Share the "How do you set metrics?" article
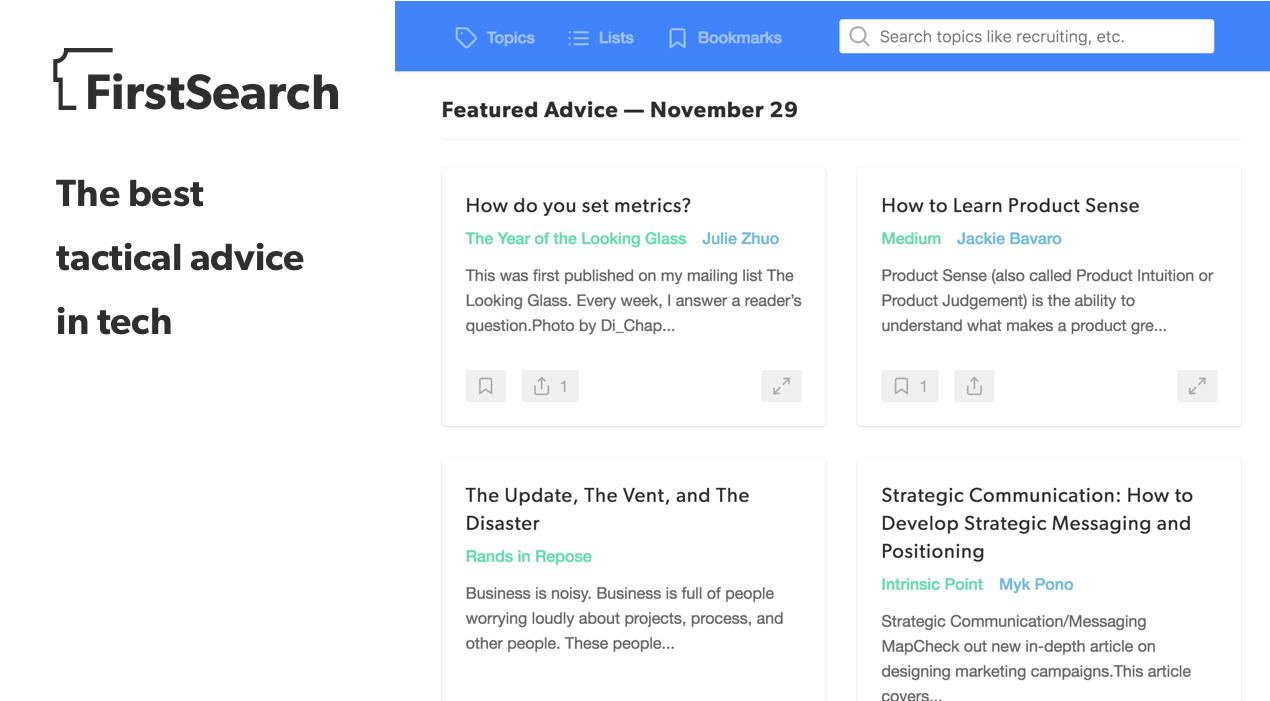This screenshot has height=701, width=1270. click(x=549, y=386)
